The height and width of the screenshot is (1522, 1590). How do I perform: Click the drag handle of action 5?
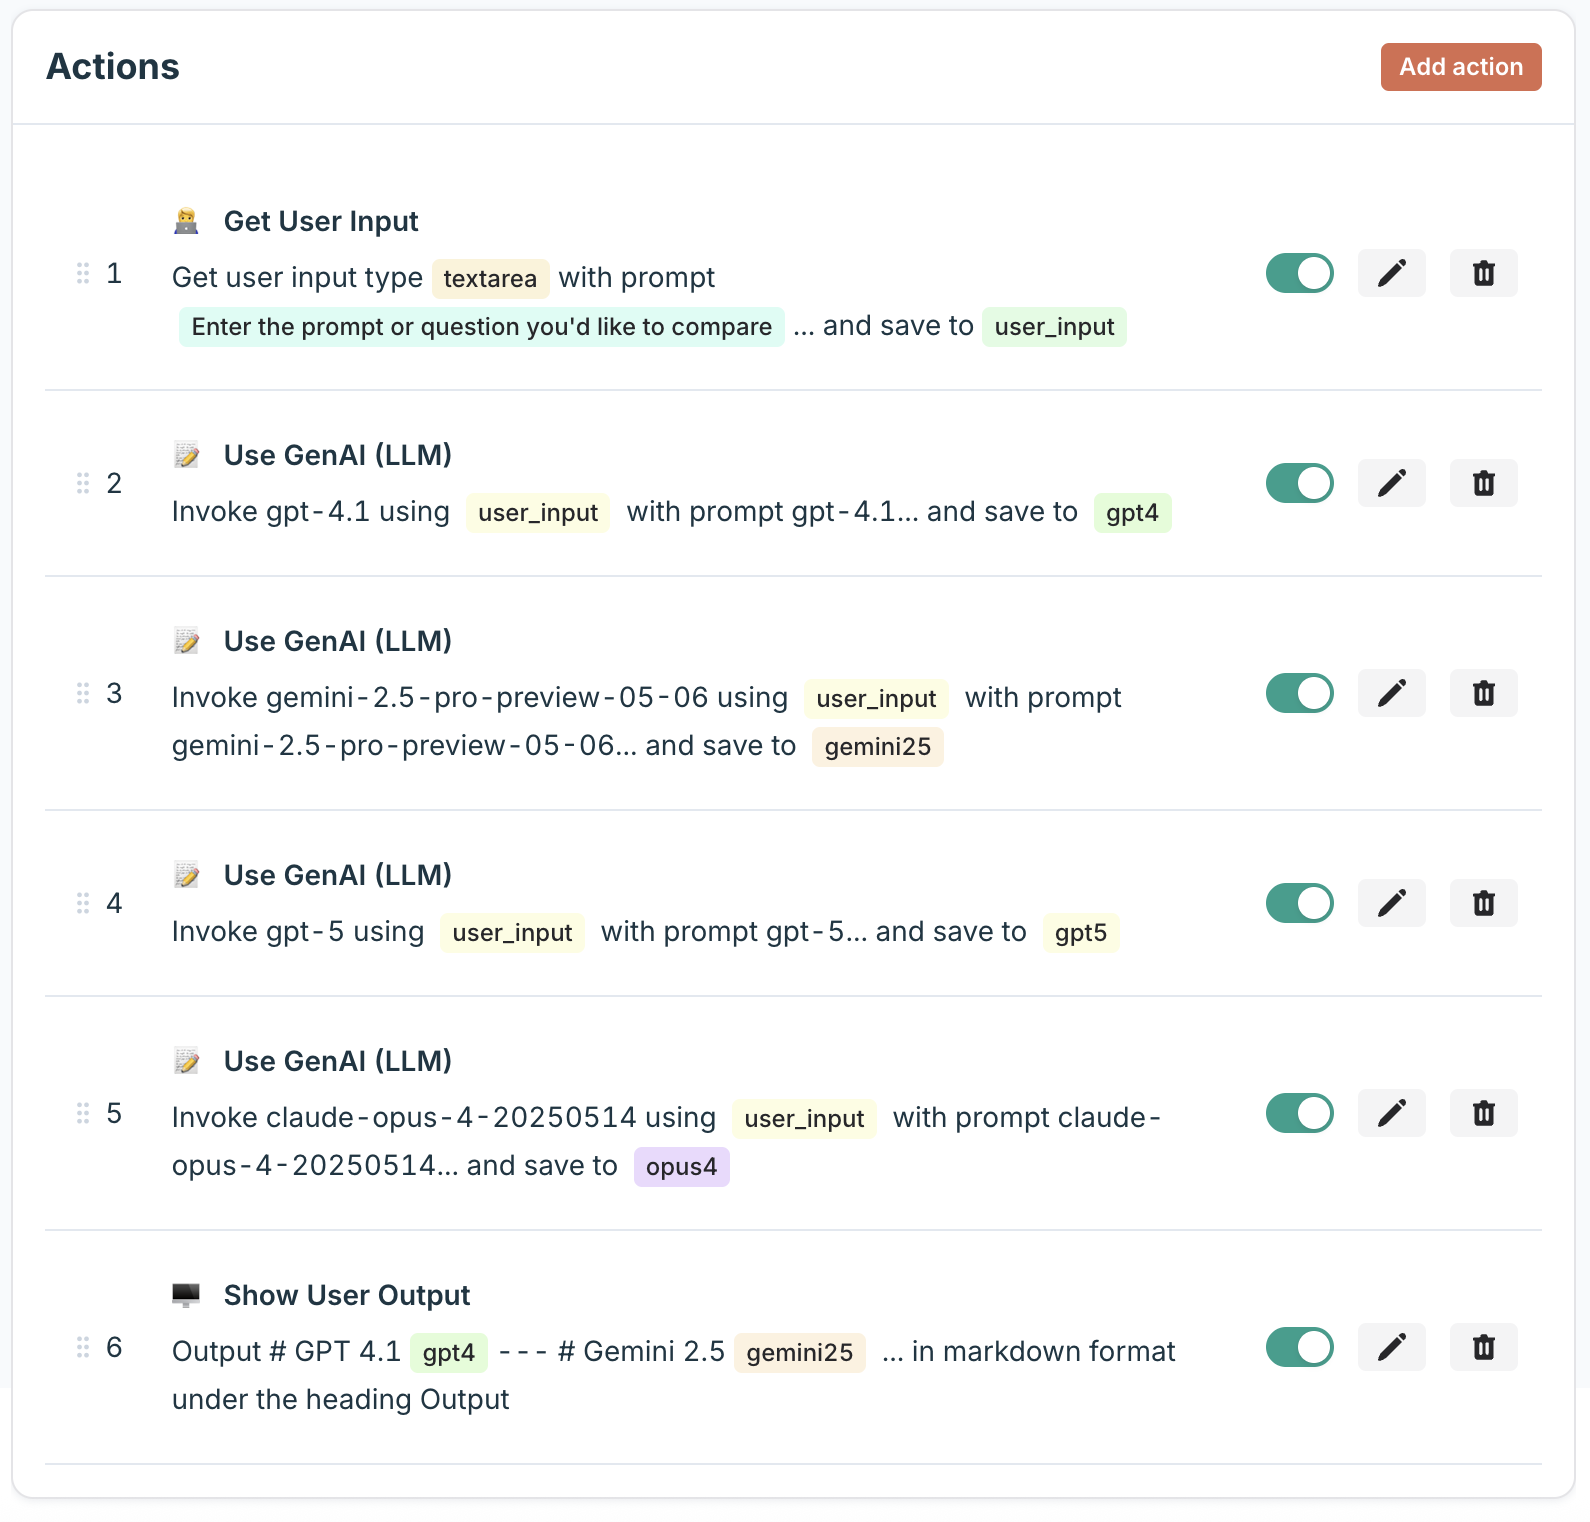(x=83, y=1113)
